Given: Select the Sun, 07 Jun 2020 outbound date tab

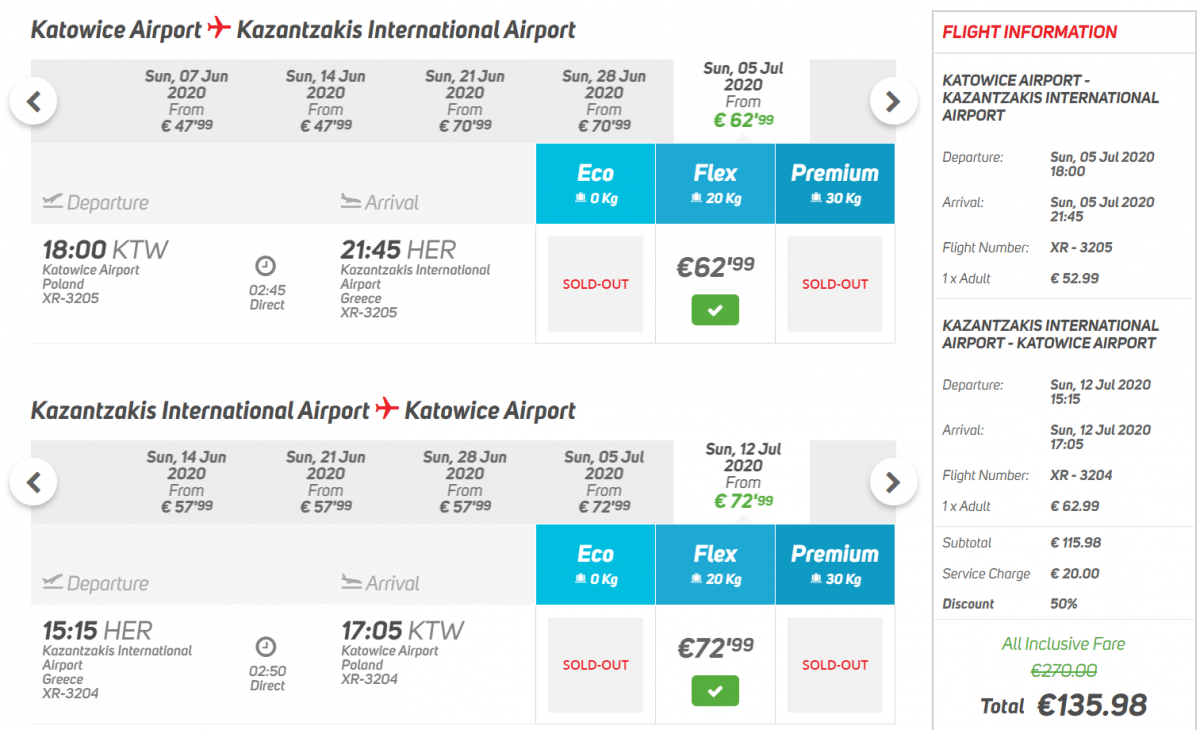Looking at the screenshot, I should pyautogui.click(x=186, y=100).
